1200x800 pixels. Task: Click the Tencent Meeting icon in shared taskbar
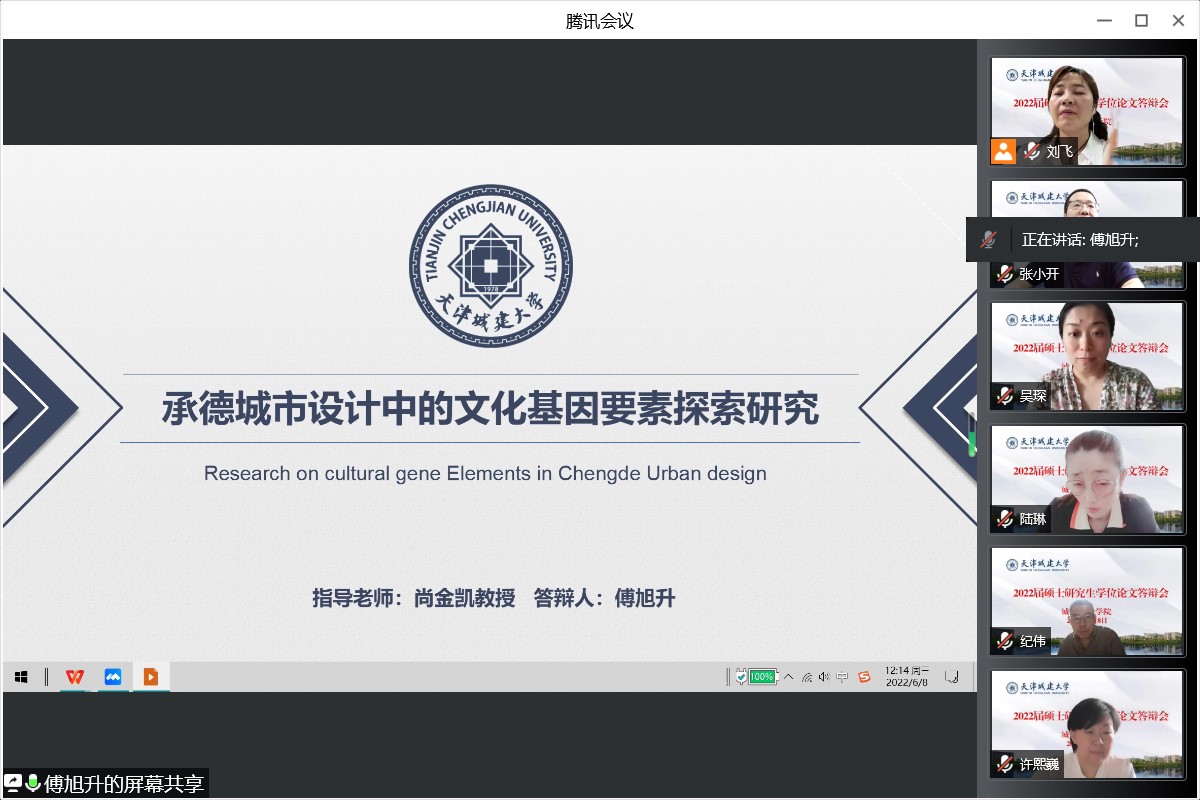[113, 677]
